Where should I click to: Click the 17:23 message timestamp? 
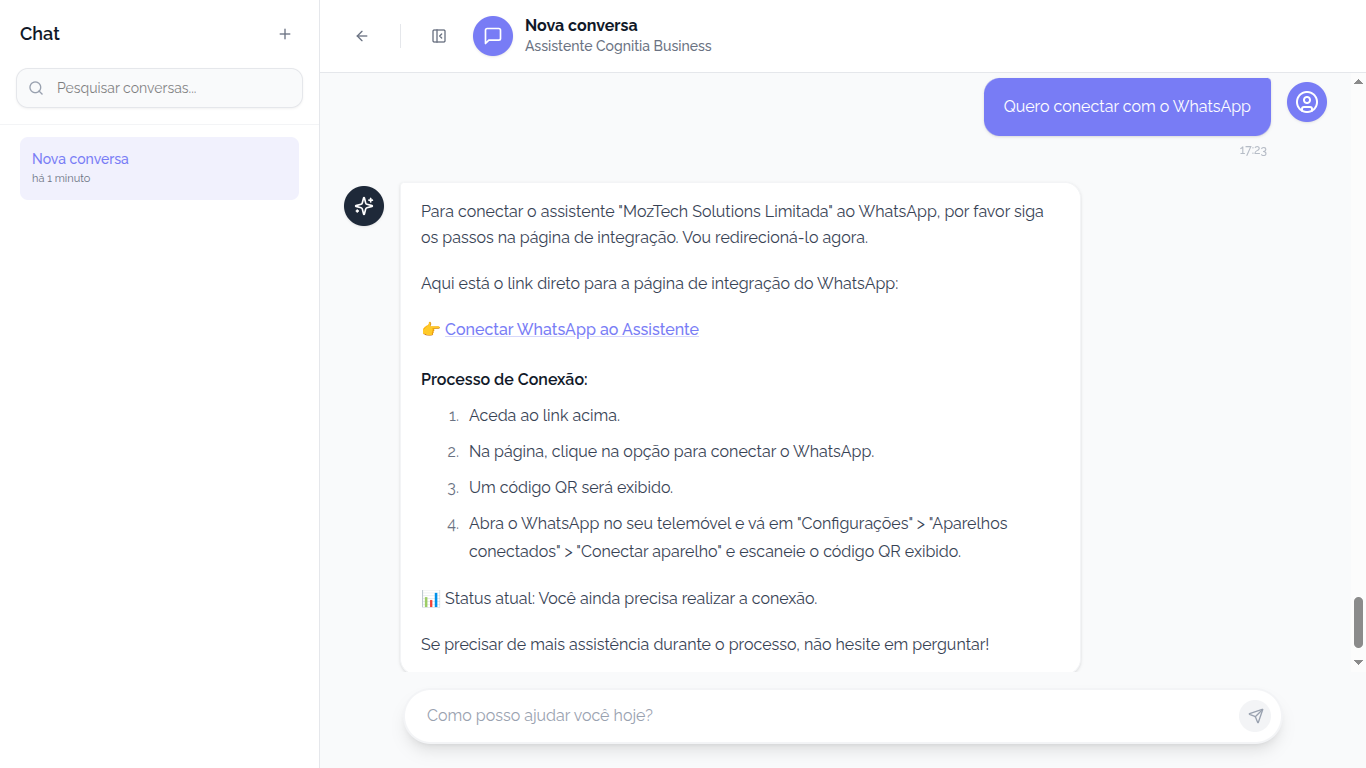pyautogui.click(x=1253, y=151)
